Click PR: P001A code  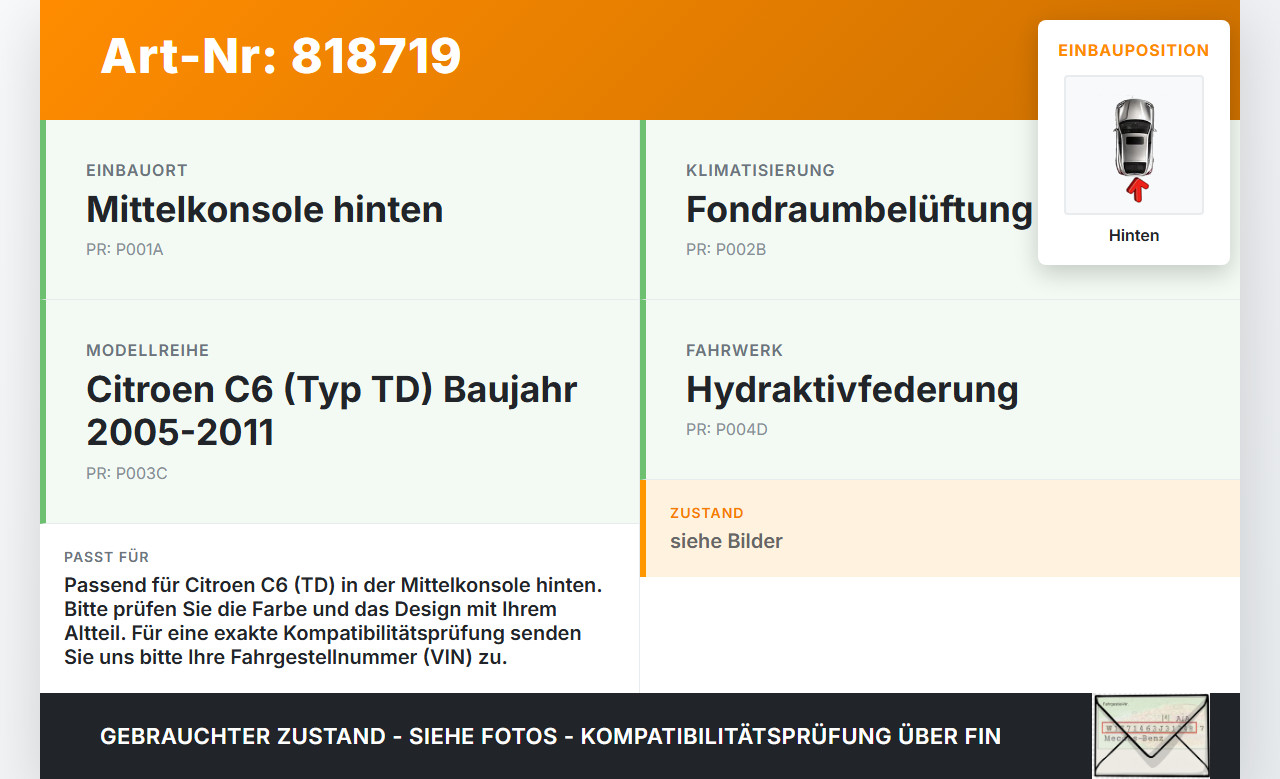point(125,250)
